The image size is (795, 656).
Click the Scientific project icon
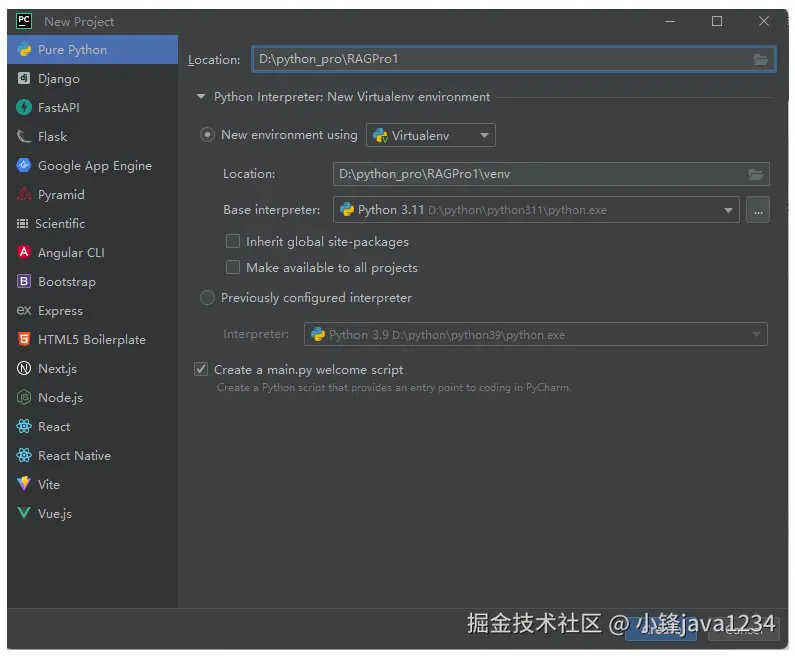(x=22, y=224)
